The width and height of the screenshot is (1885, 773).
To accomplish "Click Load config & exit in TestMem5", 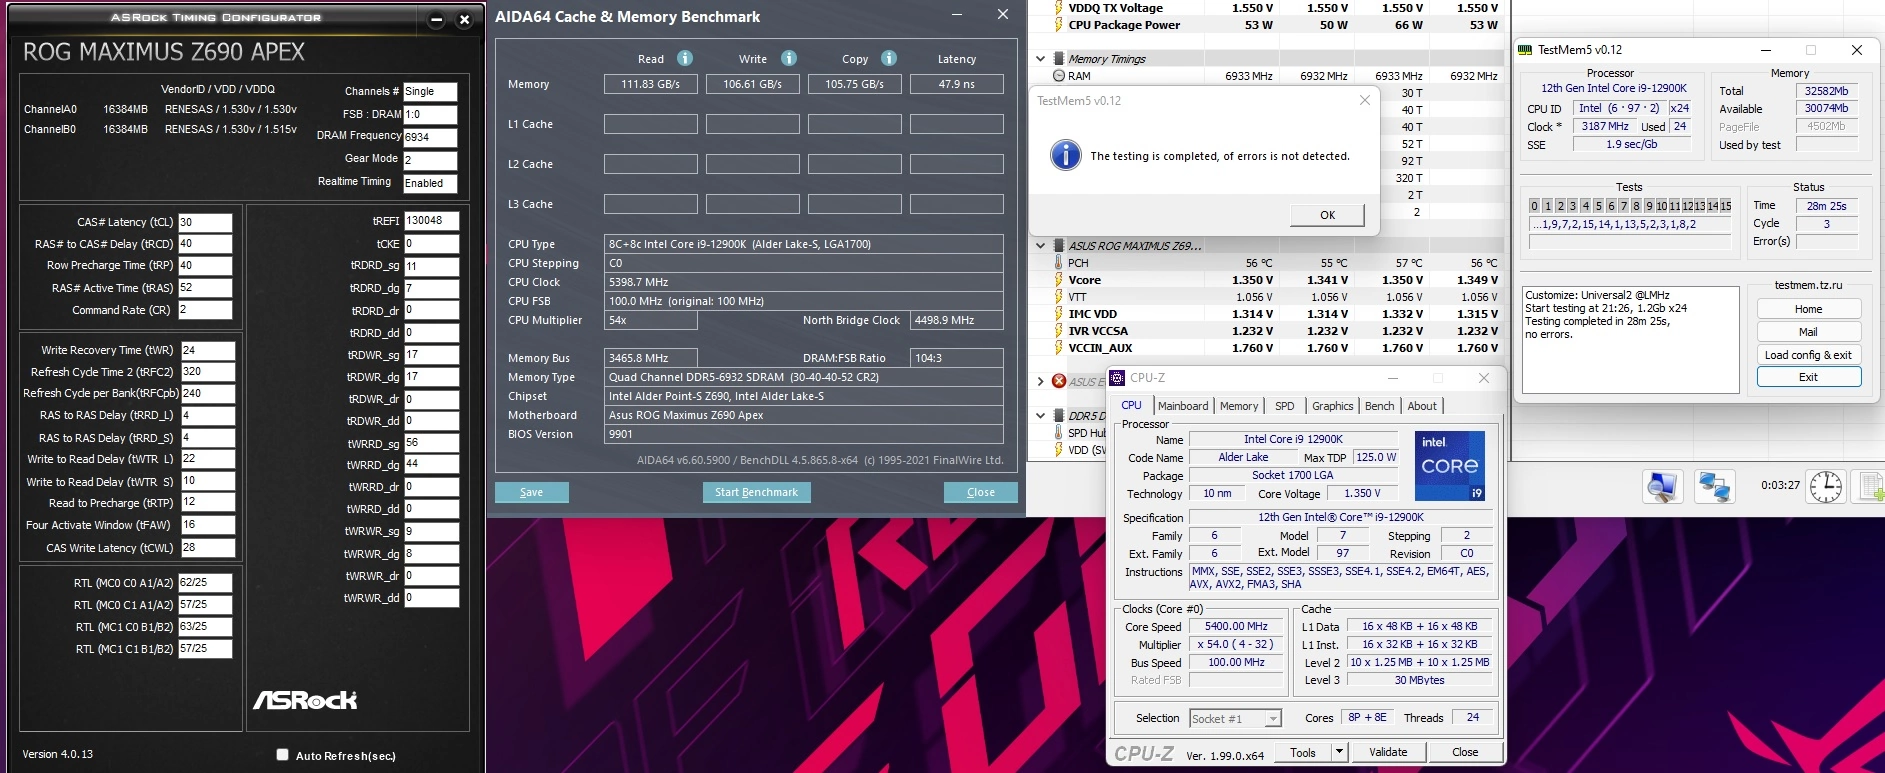I will [x=1809, y=355].
